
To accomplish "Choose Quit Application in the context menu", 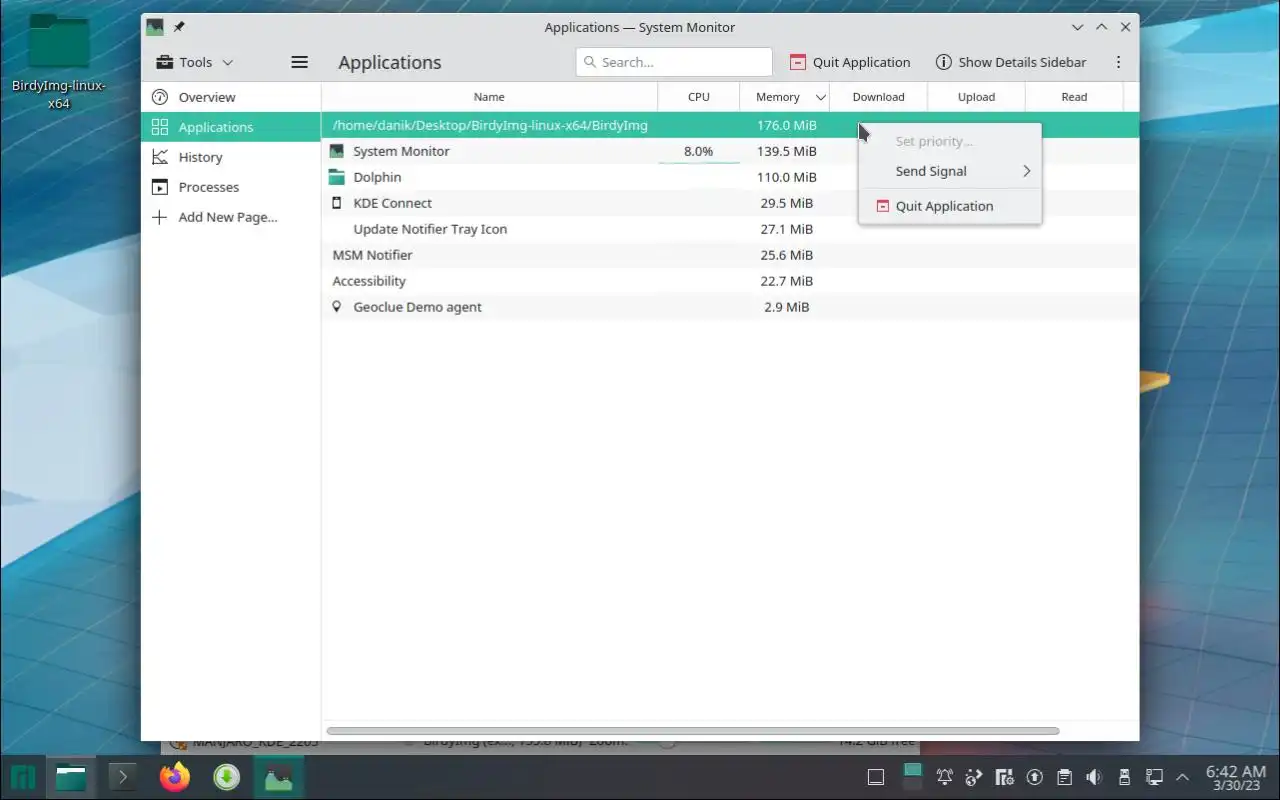I will pos(950,206).
